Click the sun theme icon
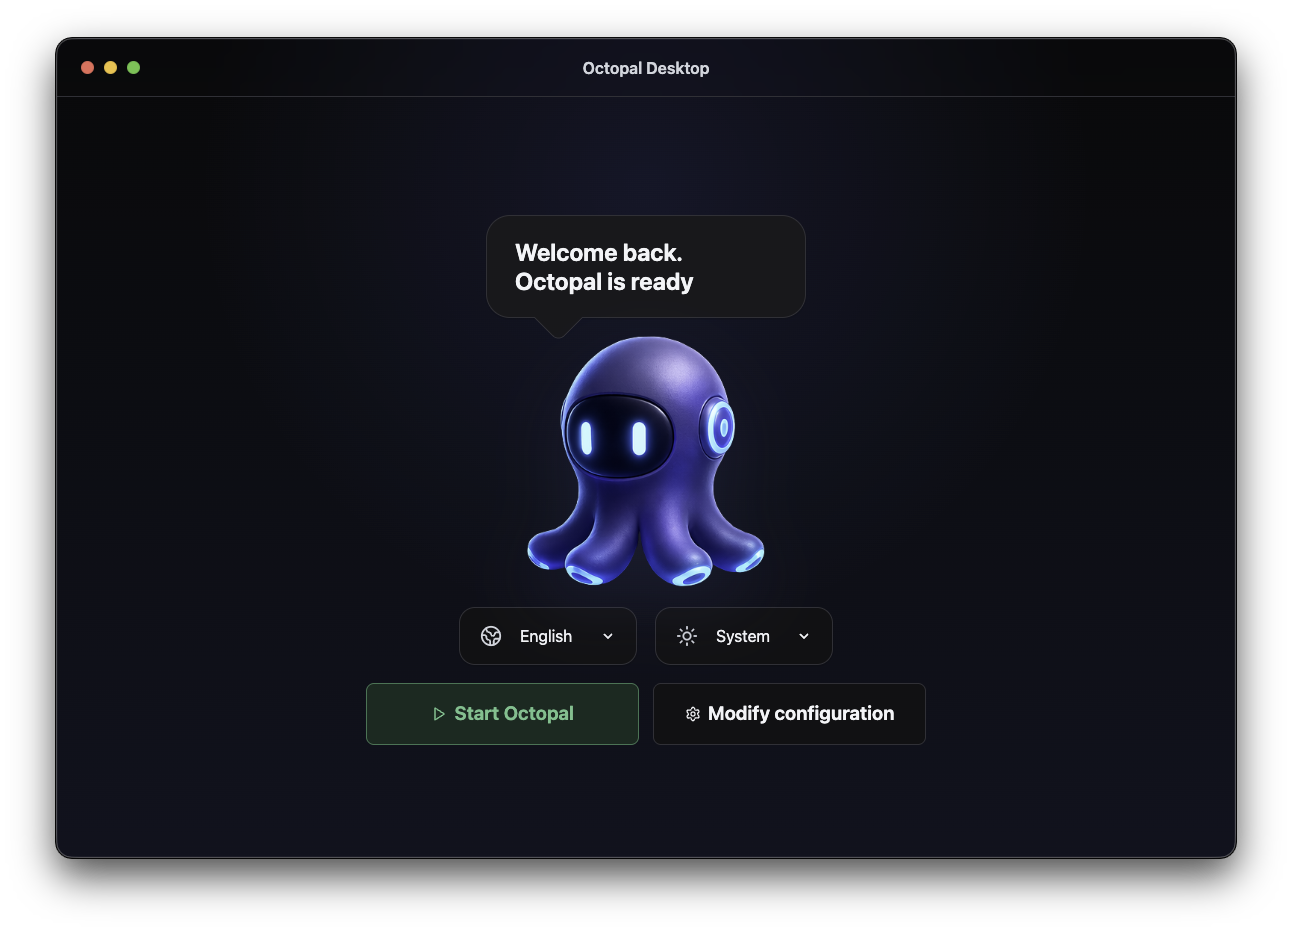The height and width of the screenshot is (932, 1292). click(687, 636)
